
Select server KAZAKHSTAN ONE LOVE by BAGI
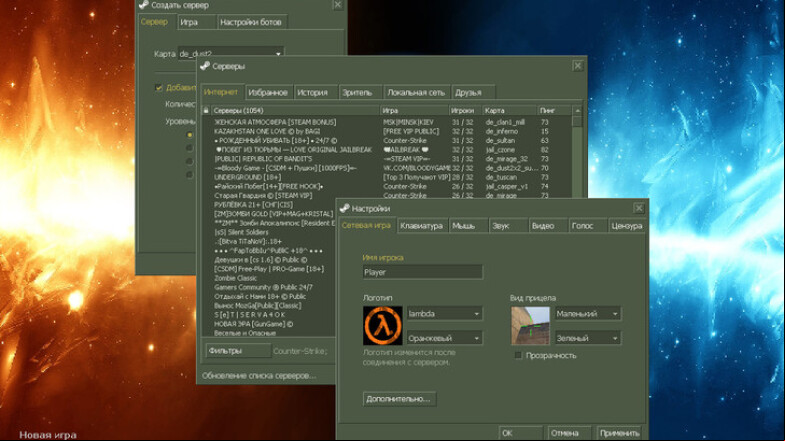pos(267,131)
